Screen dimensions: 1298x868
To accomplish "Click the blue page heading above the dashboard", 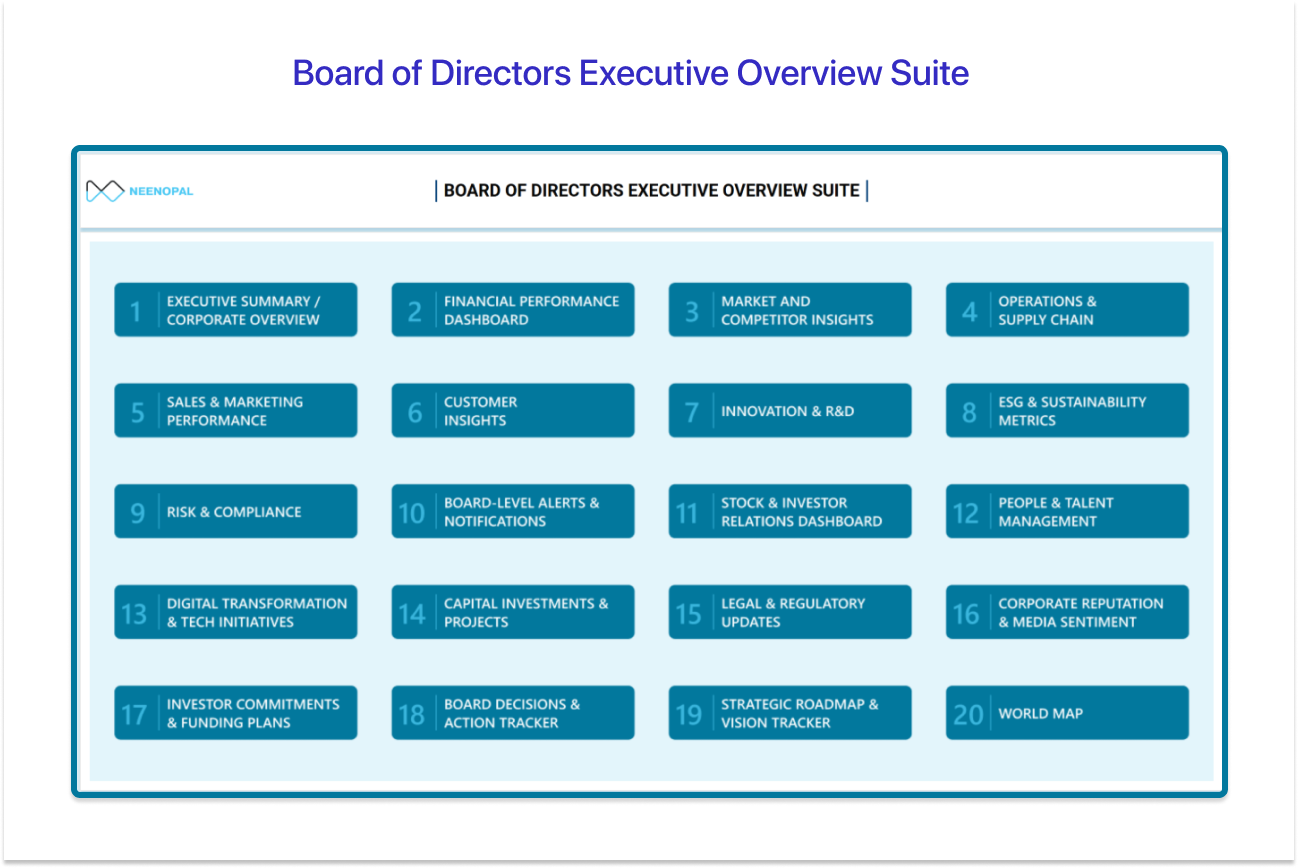I will [x=631, y=73].
